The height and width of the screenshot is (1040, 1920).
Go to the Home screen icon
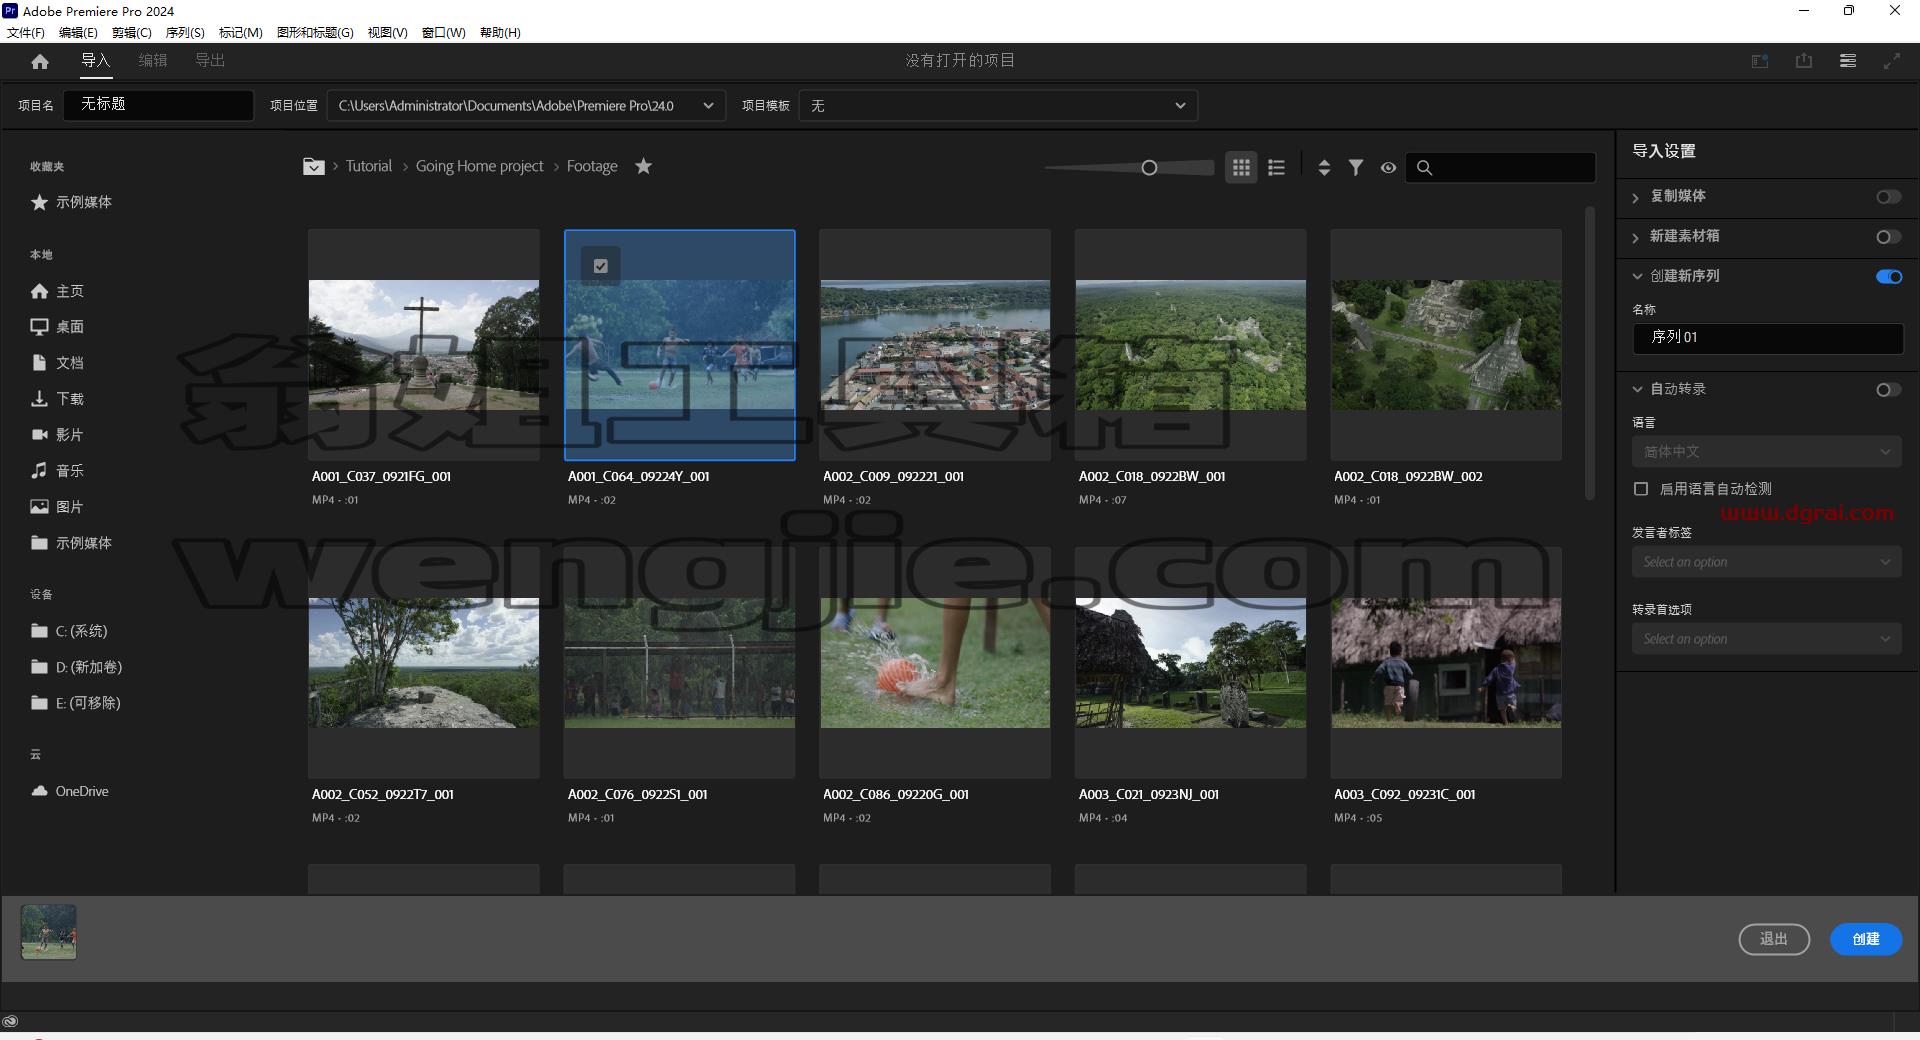tap(40, 61)
